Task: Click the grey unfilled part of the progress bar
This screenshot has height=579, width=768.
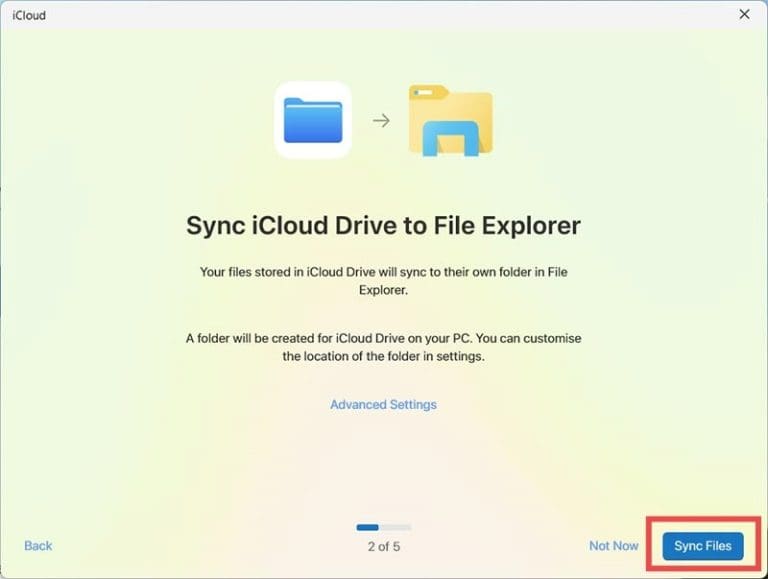Action: pos(396,527)
